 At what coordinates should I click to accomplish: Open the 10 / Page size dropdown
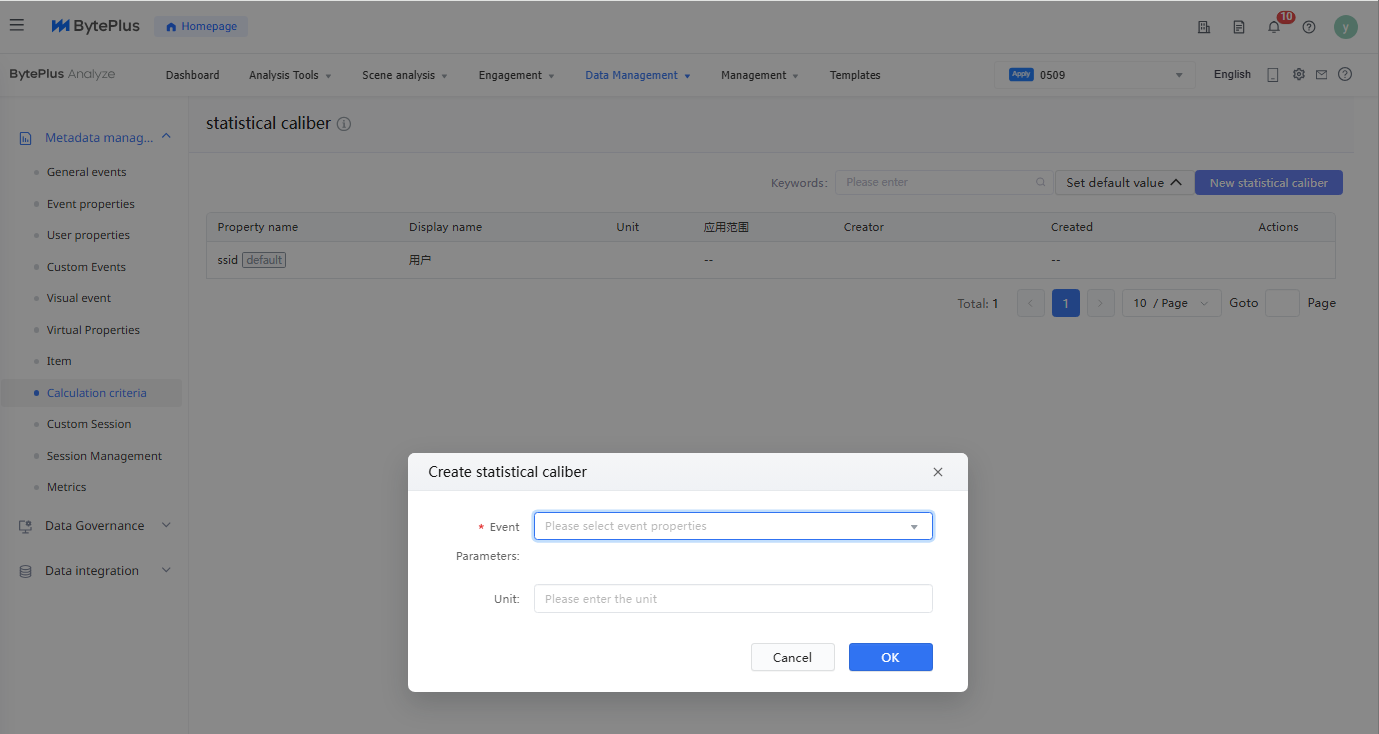[x=1171, y=303]
